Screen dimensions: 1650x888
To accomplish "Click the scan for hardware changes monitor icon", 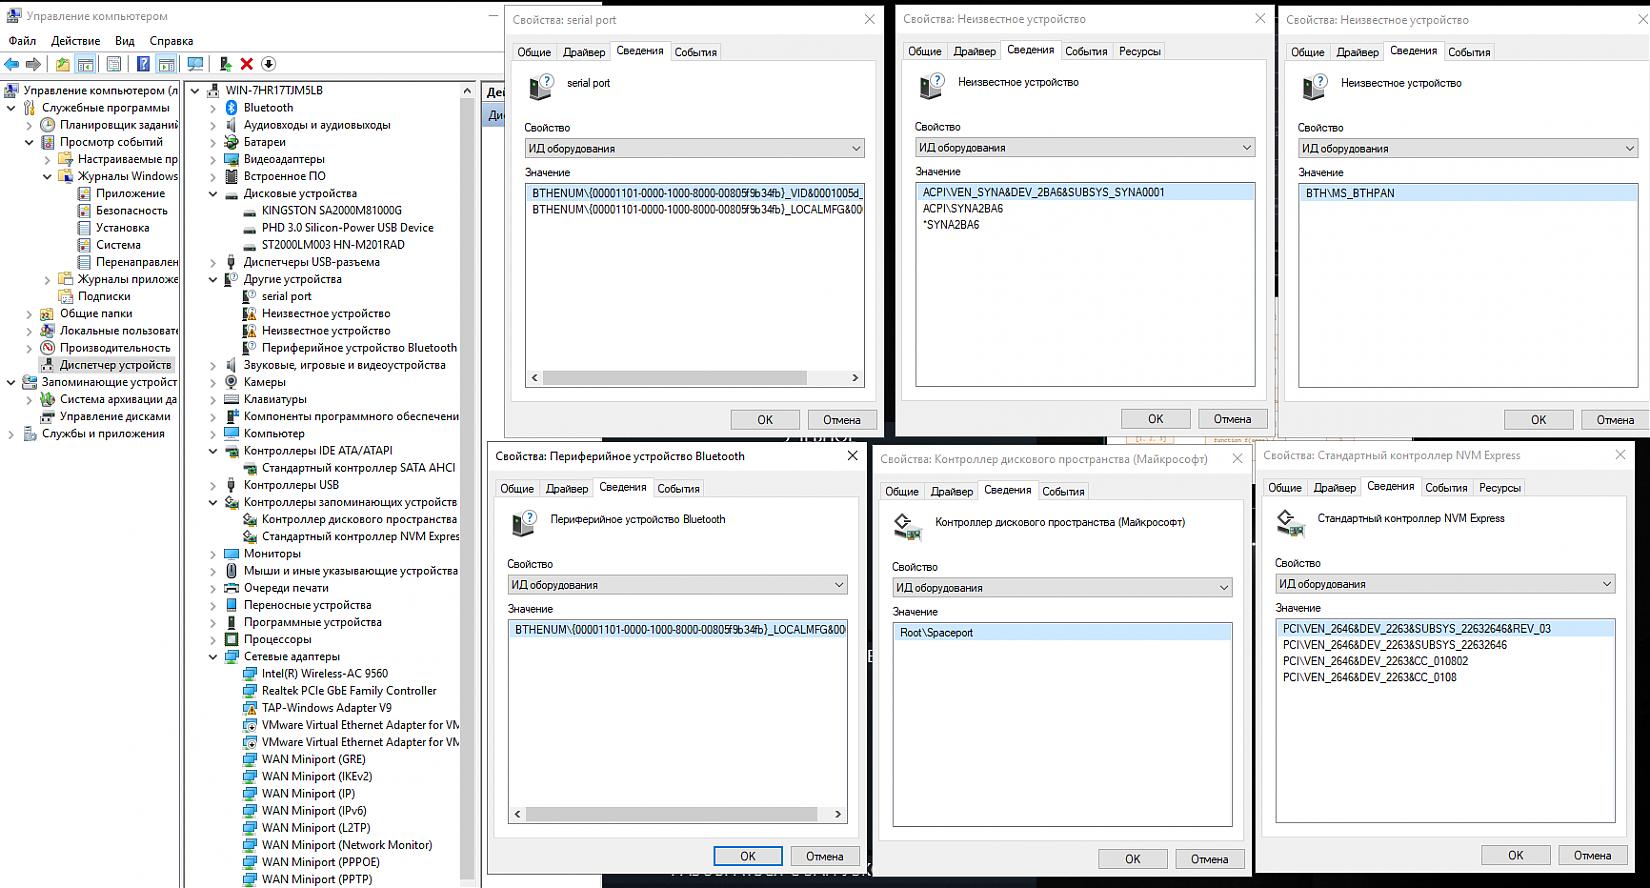I will [x=195, y=64].
